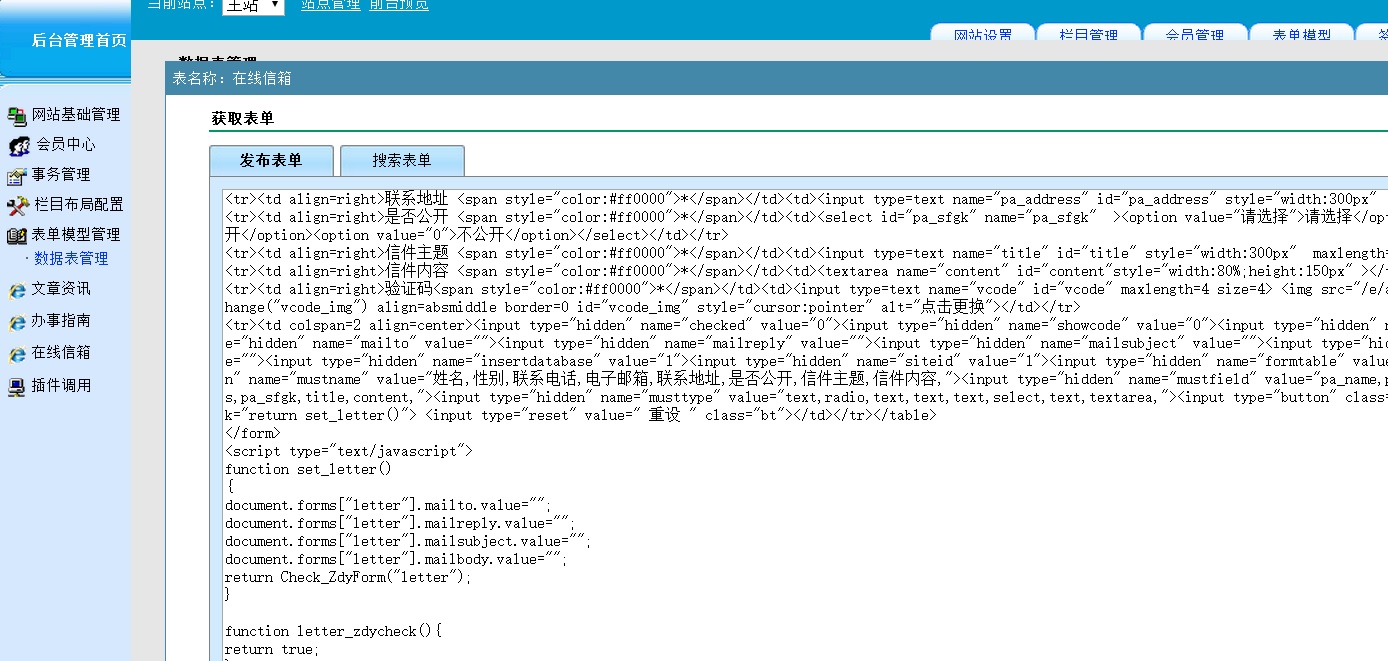The width and height of the screenshot is (1388, 661).
Task: Click the 在线信箱 browser icon
Action: (16, 354)
